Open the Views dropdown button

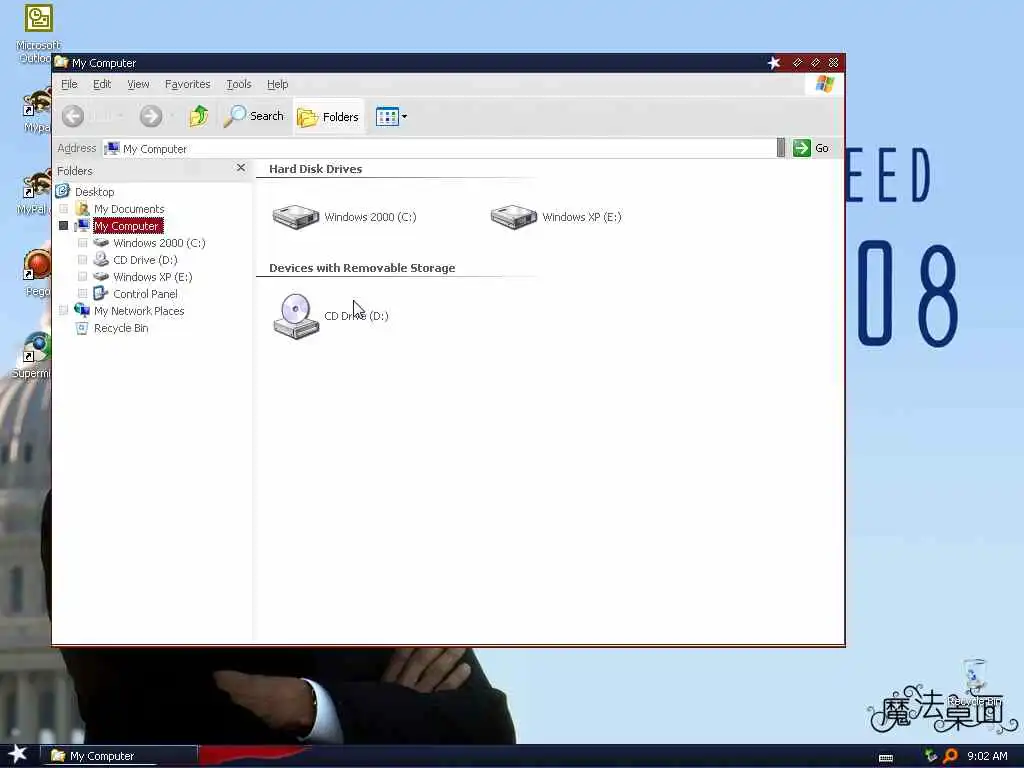pos(391,117)
